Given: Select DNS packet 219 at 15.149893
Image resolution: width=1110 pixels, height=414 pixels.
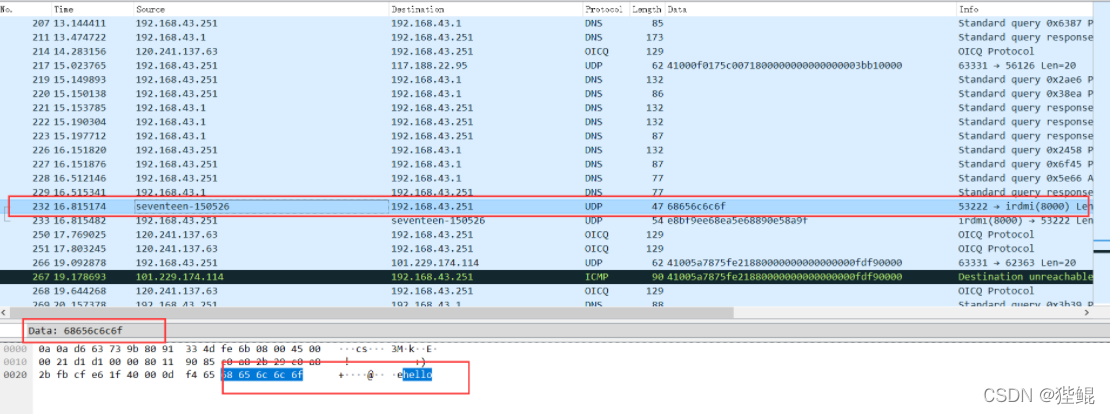Looking at the screenshot, I should click(x=547, y=80).
